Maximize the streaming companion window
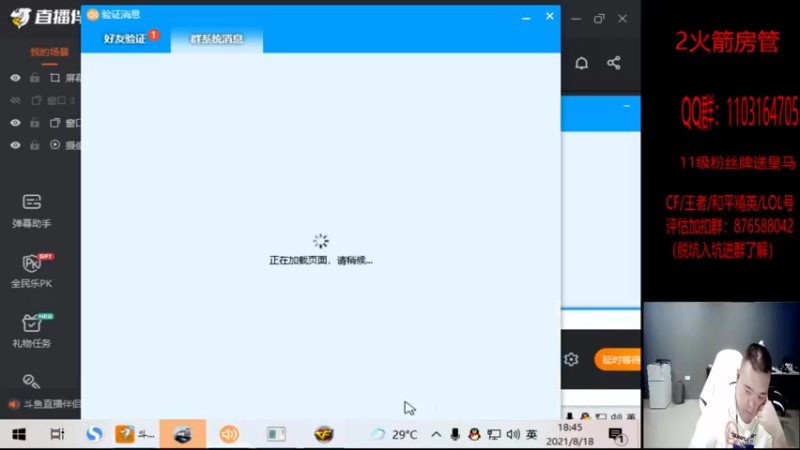The width and height of the screenshot is (800, 450). coord(599,19)
